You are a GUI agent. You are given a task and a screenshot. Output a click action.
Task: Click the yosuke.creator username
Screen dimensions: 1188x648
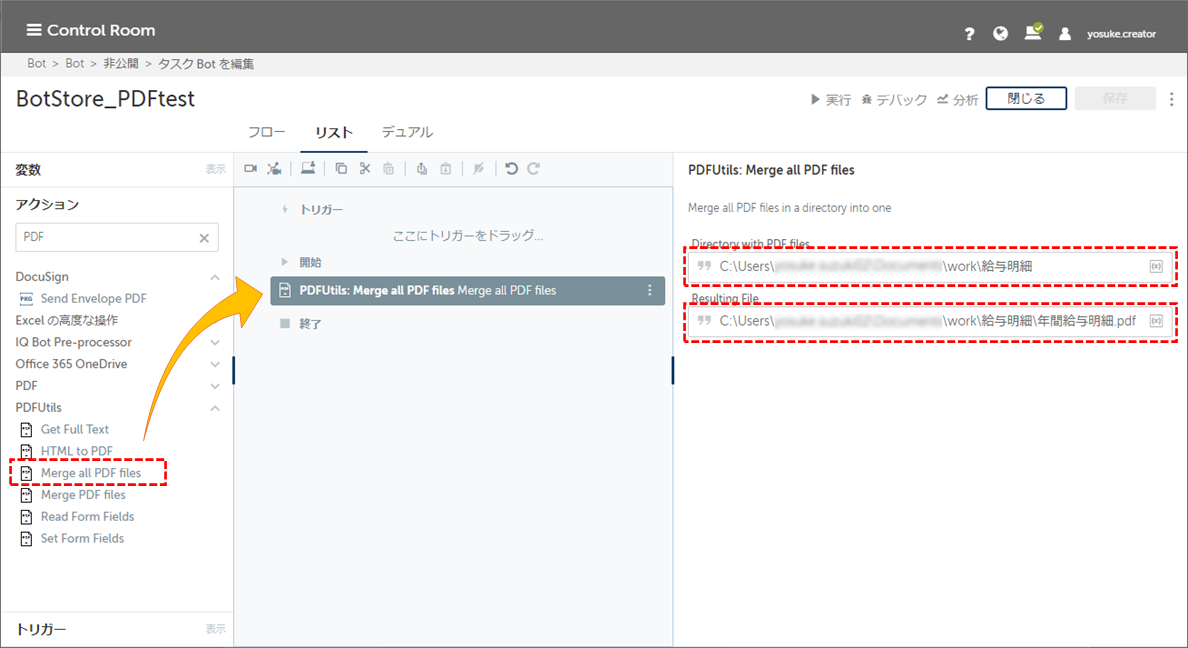(1121, 34)
